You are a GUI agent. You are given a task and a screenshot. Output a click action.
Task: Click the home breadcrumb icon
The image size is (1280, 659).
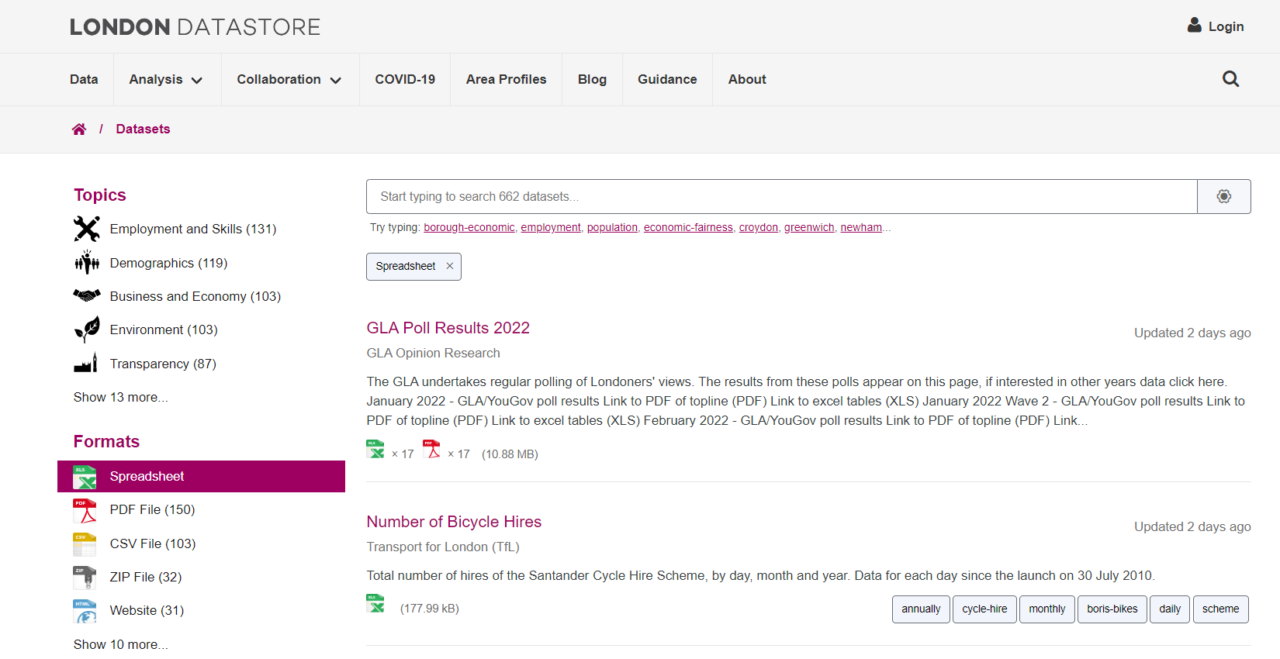[x=79, y=128]
